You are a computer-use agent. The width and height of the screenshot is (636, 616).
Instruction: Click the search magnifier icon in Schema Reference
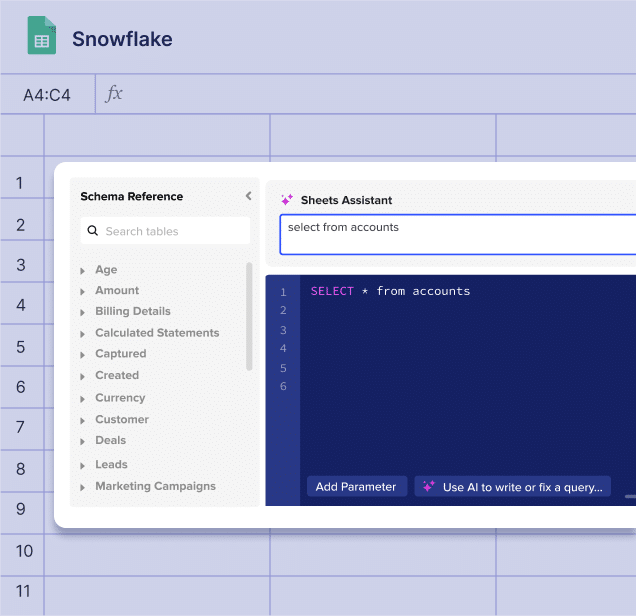click(92, 231)
